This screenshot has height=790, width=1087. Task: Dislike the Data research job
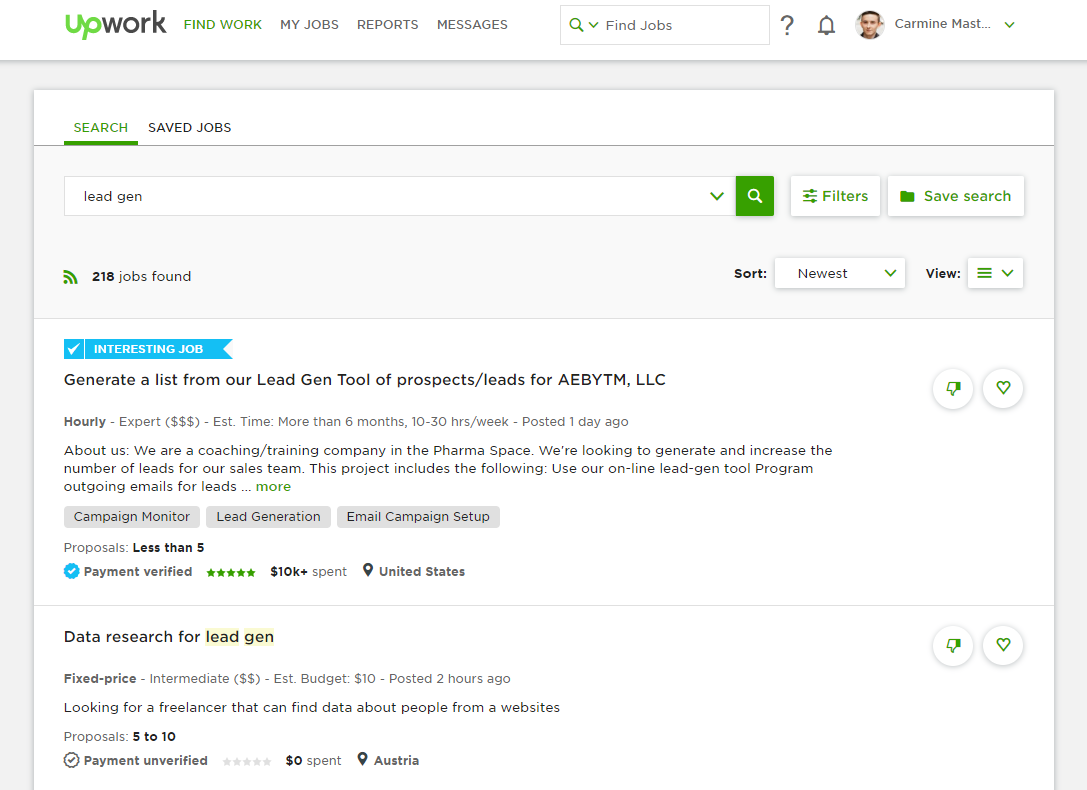point(953,645)
